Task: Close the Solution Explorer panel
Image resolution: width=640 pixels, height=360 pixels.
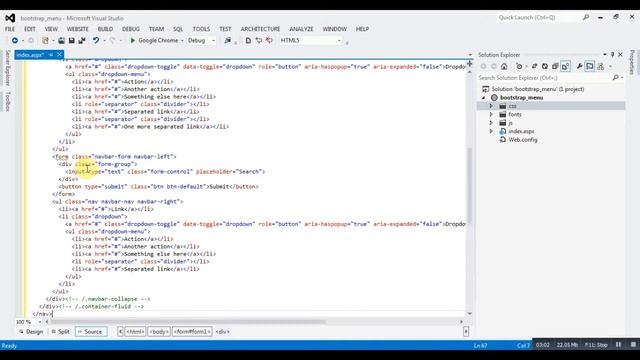Action: pyautogui.click(x=620, y=54)
